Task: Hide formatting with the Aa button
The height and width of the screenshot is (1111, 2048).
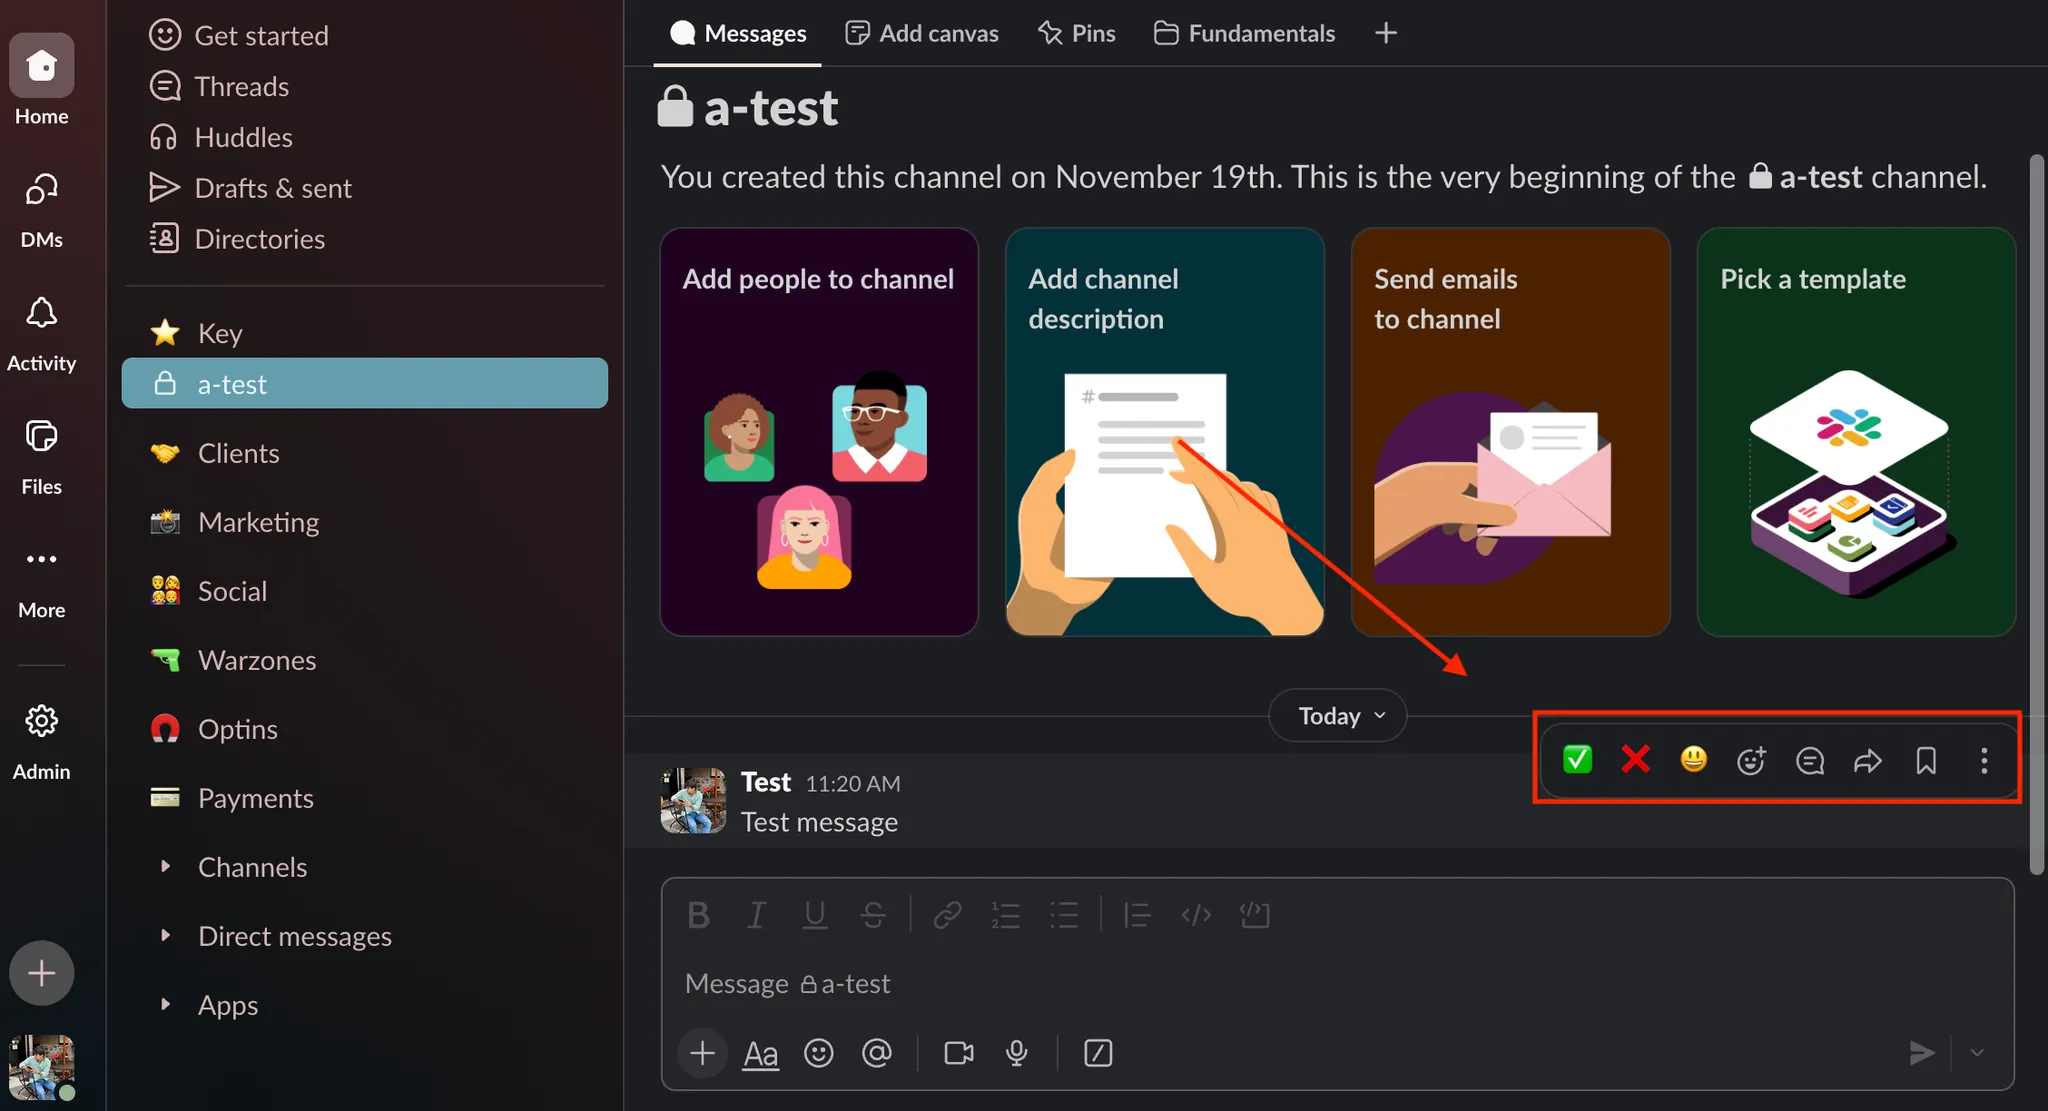Action: tap(760, 1052)
